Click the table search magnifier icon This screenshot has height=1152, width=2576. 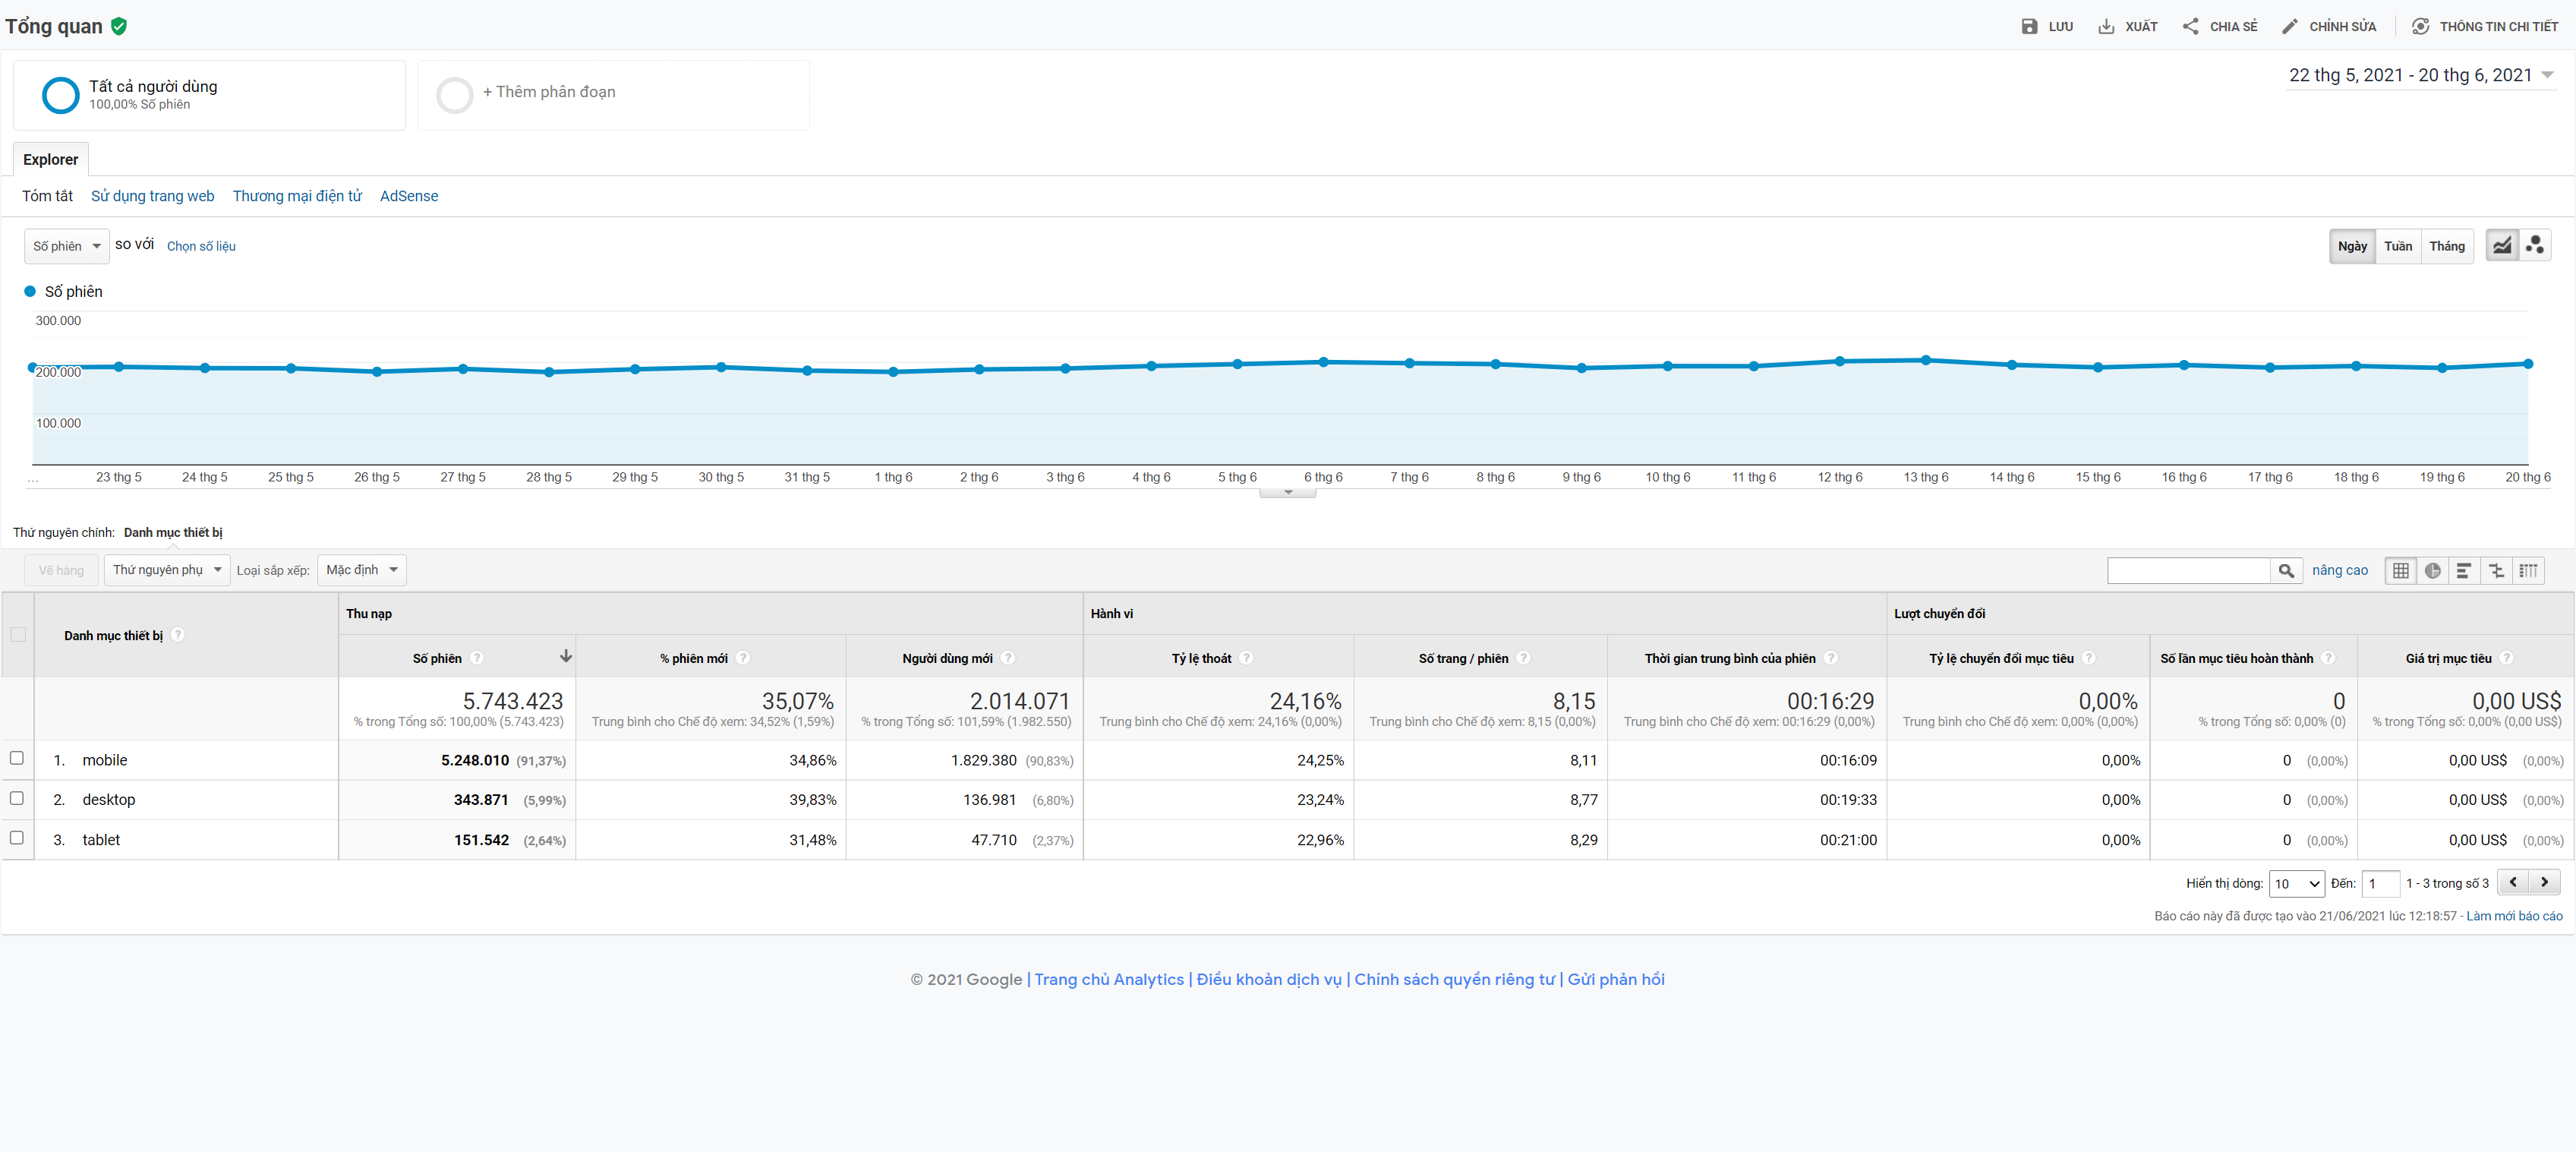click(x=2286, y=571)
